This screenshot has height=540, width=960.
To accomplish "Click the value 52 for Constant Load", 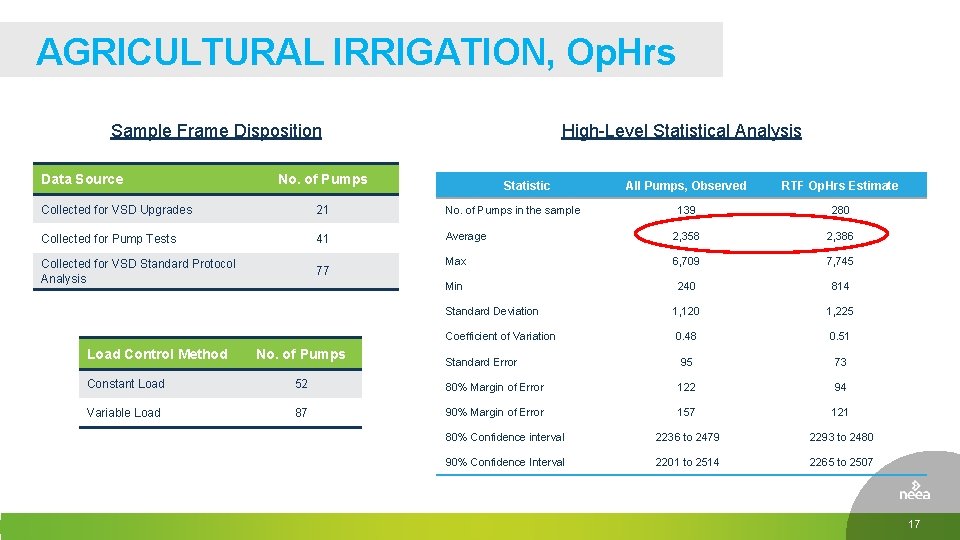I will coord(301,383).
